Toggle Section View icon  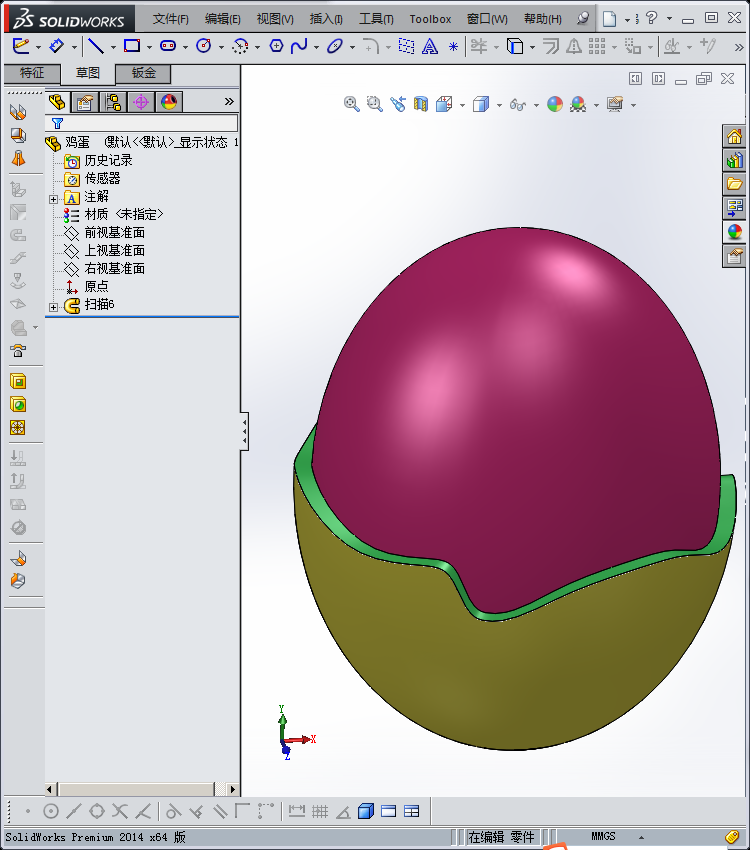point(421,104)
